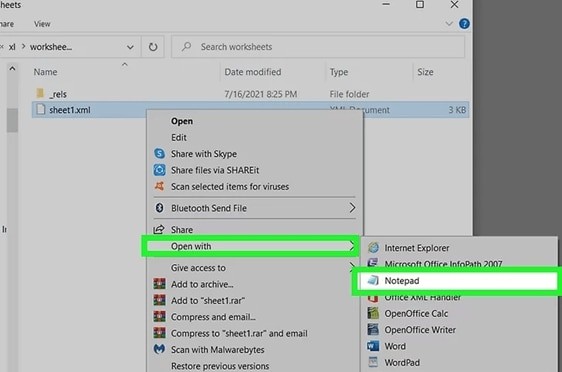Open the Open with submenu arrow
The height and width of the screenshot is (372, 562).
[x=352, y=246]
